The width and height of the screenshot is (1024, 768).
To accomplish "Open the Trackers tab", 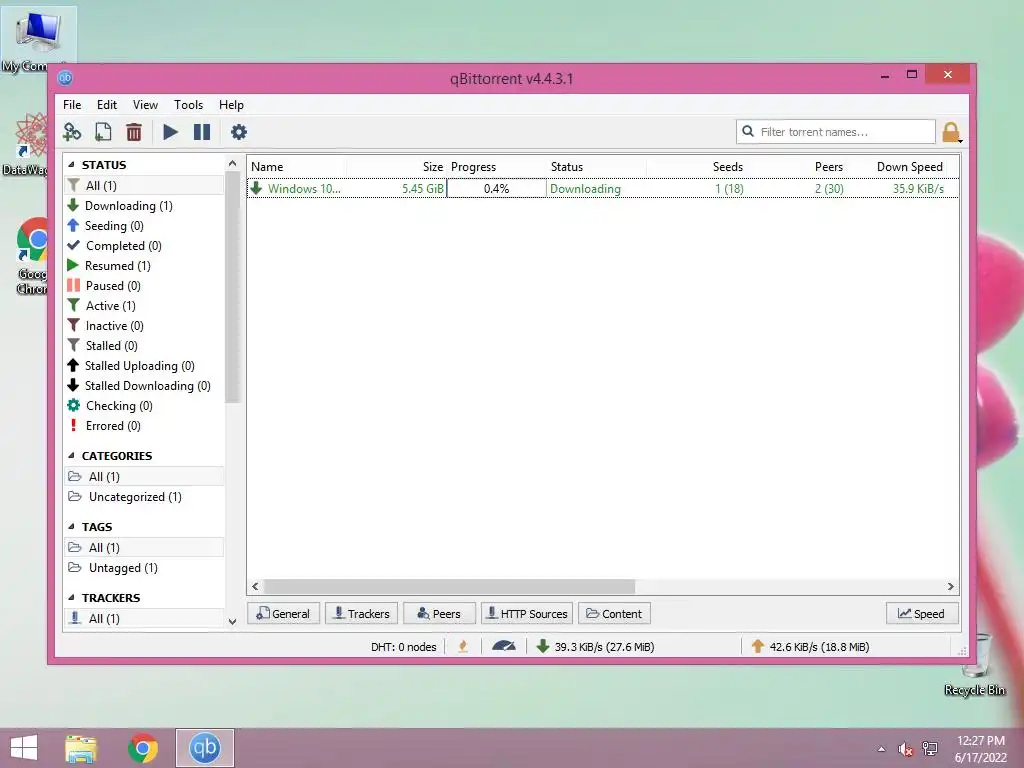I will [362, 614].
